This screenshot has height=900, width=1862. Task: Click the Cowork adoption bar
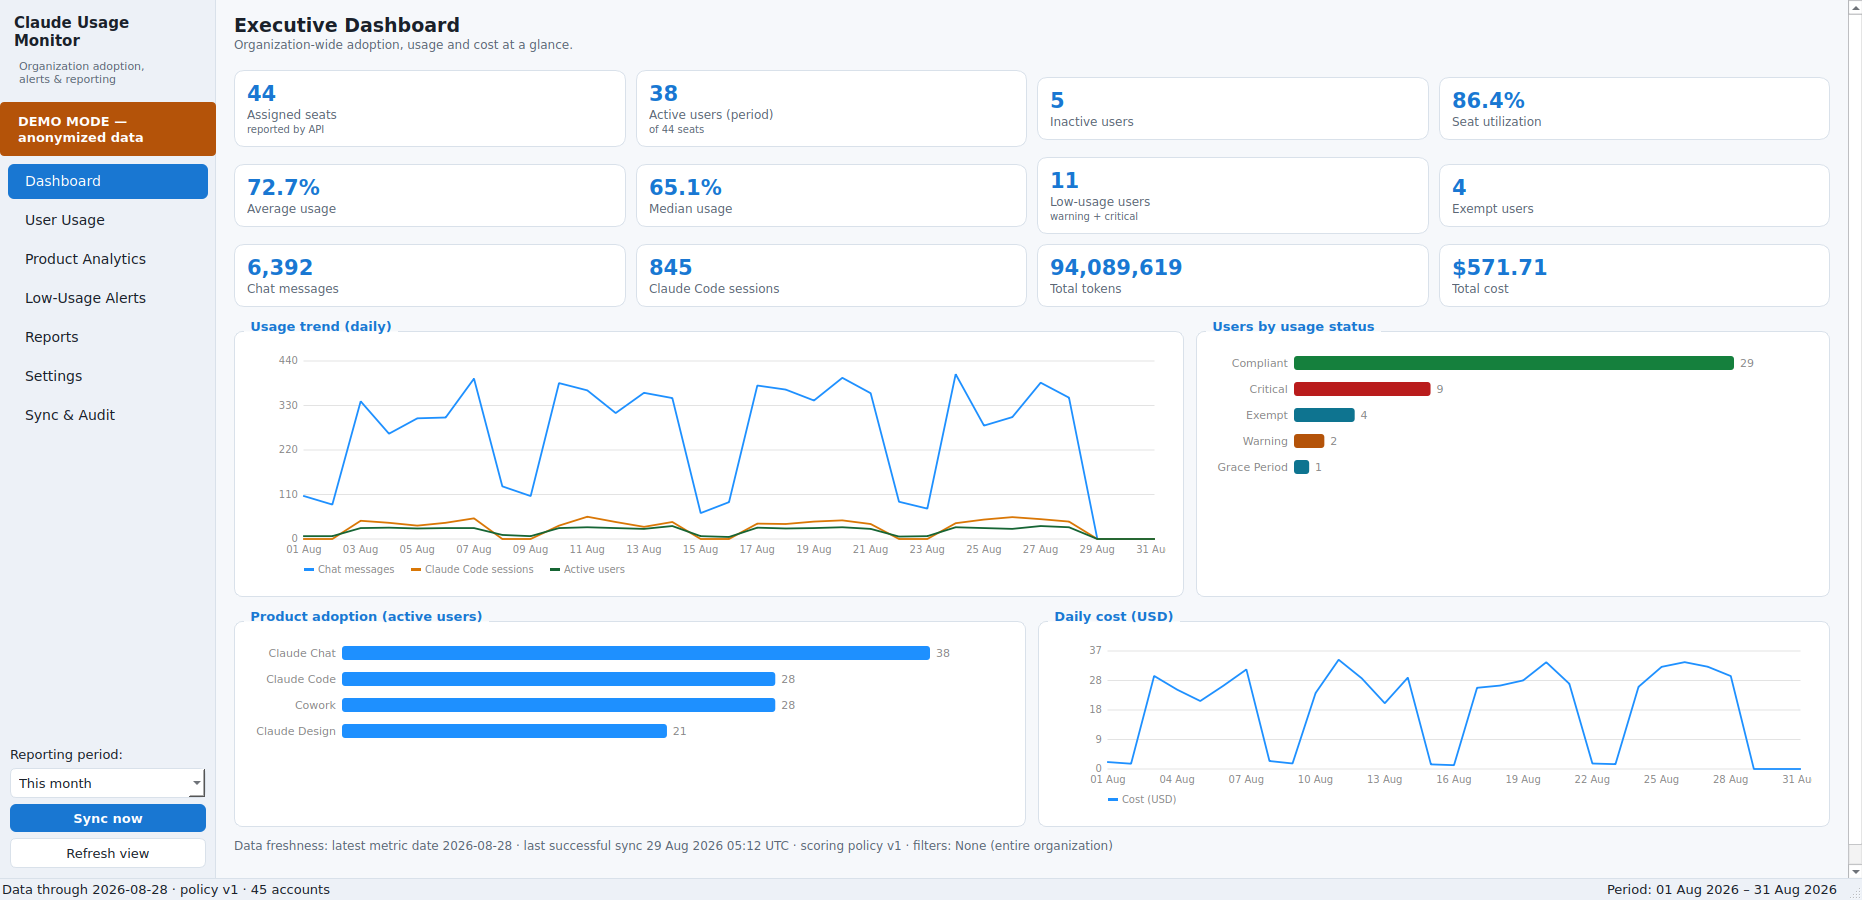tap(558, 705)
